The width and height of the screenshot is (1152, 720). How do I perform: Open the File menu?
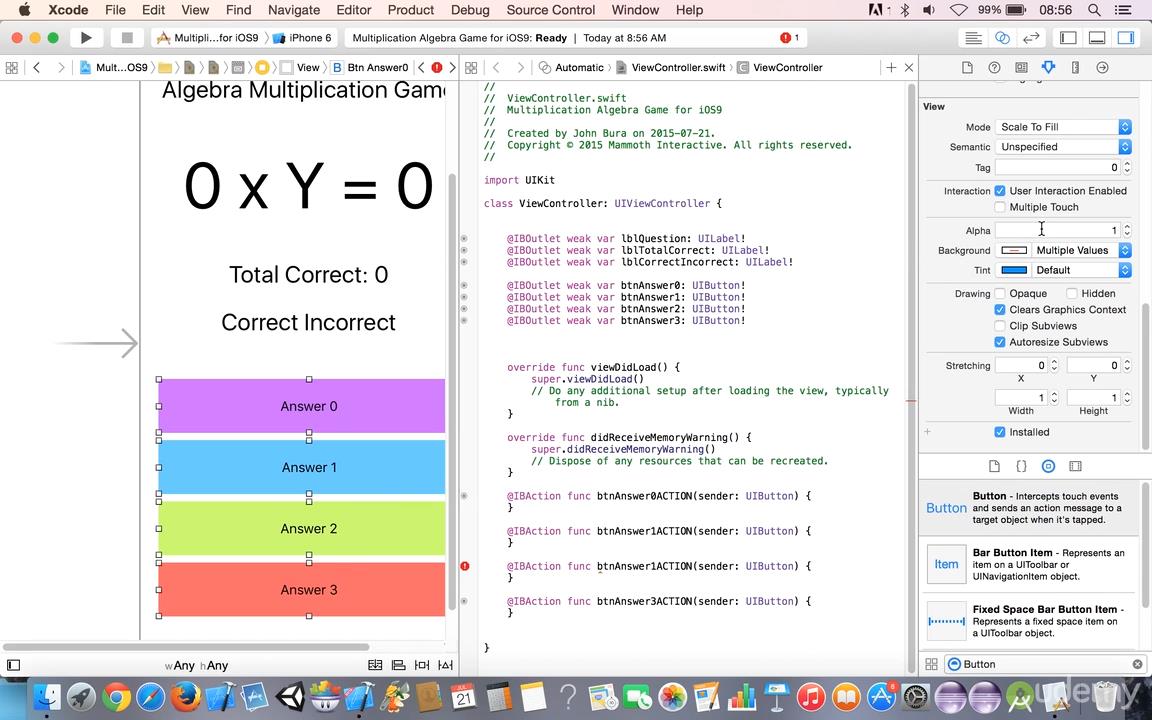(115, 10)
